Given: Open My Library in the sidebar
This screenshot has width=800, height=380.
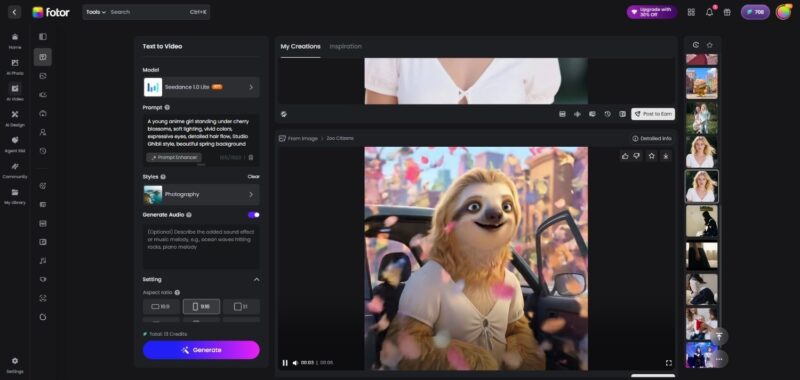Looking at the screenshot, I should click(15, 196).
